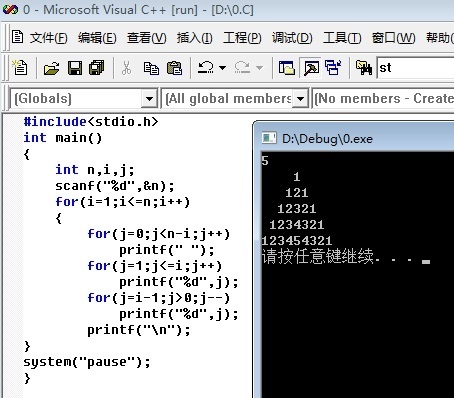Click the '#include<stdio.h>' code line
The image size is (454, 398).
click(x=91, y=122)
